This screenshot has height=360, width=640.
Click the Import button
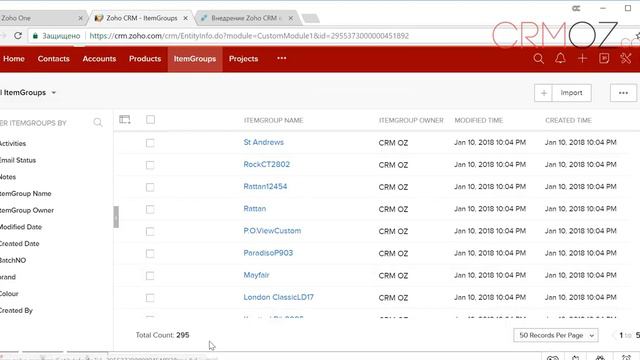tap(571, 93)
